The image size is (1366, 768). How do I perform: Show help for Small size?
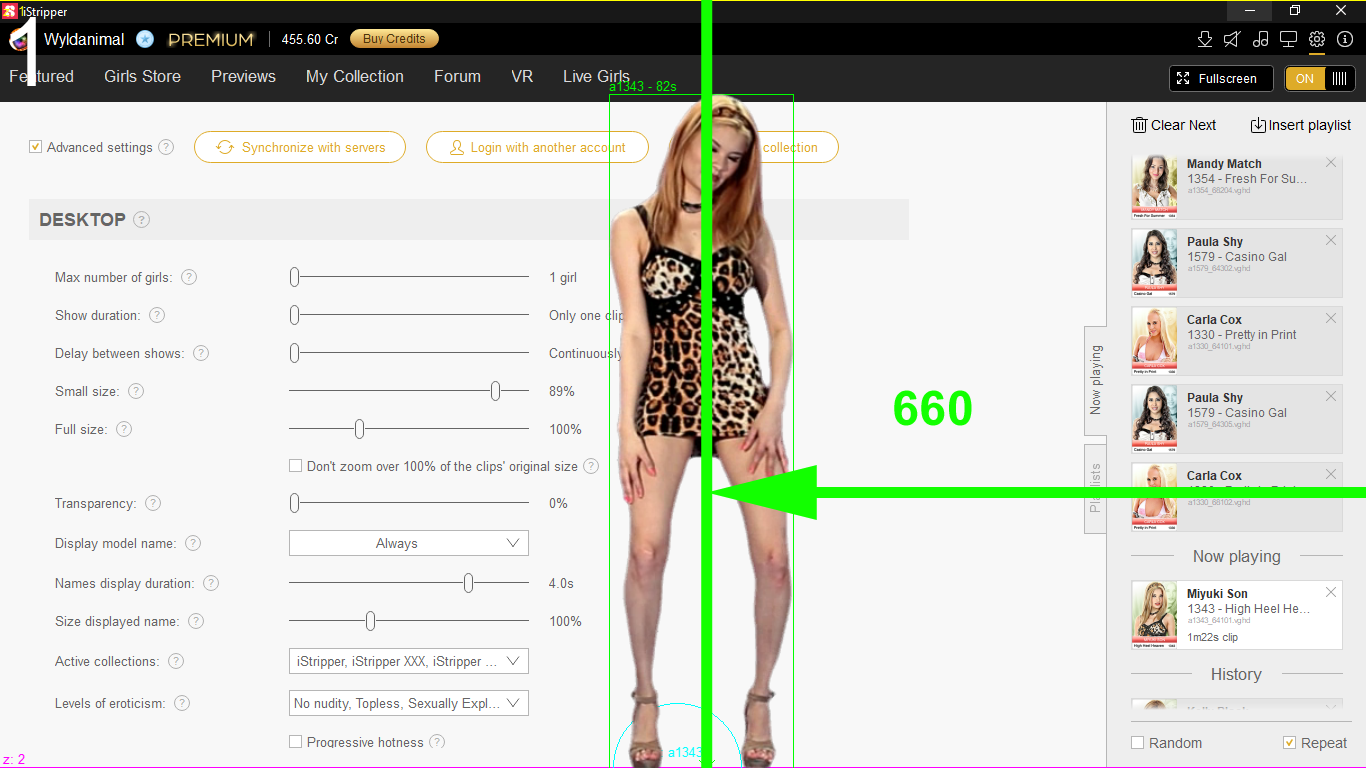coord(136,391)
